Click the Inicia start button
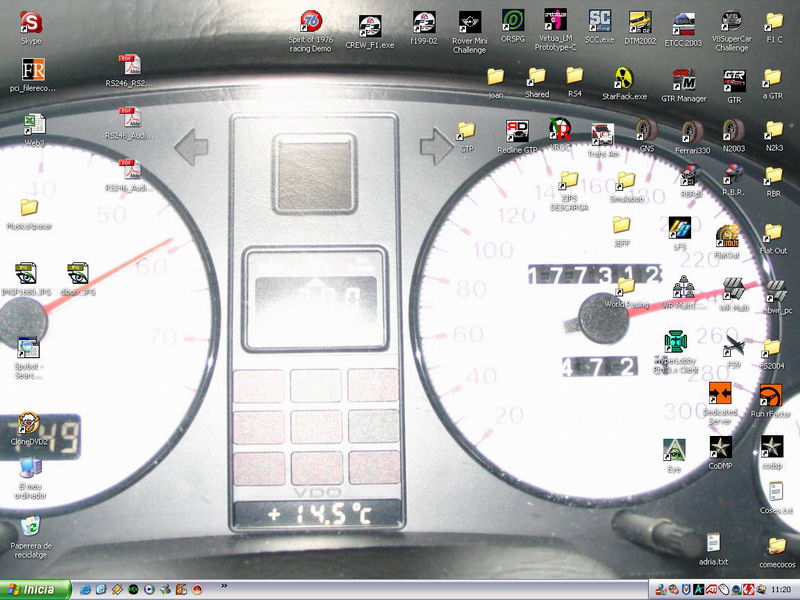 (35, 590)
